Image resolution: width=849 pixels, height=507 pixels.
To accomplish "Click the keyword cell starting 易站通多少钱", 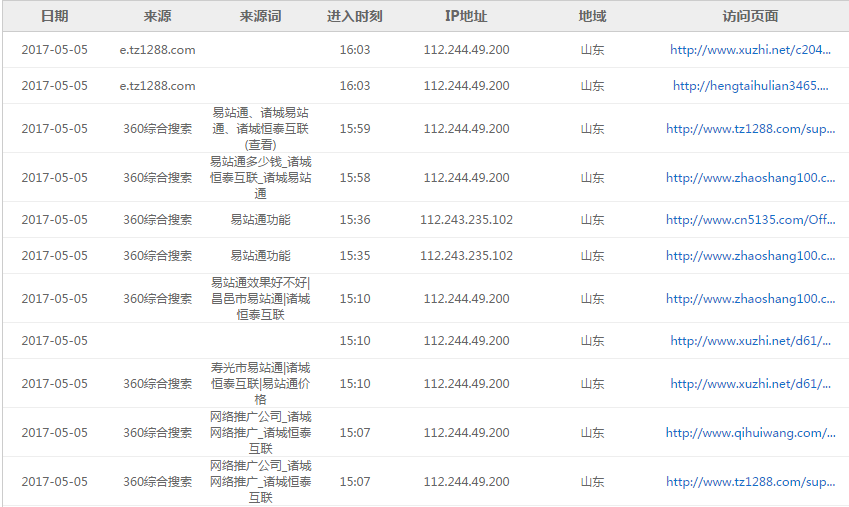I will 260,178.
